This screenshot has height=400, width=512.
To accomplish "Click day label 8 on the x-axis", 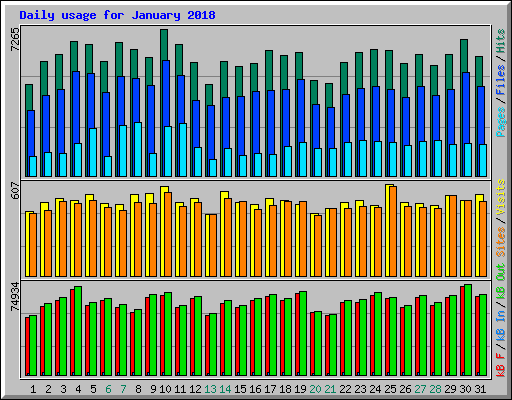I will (138, 389).
